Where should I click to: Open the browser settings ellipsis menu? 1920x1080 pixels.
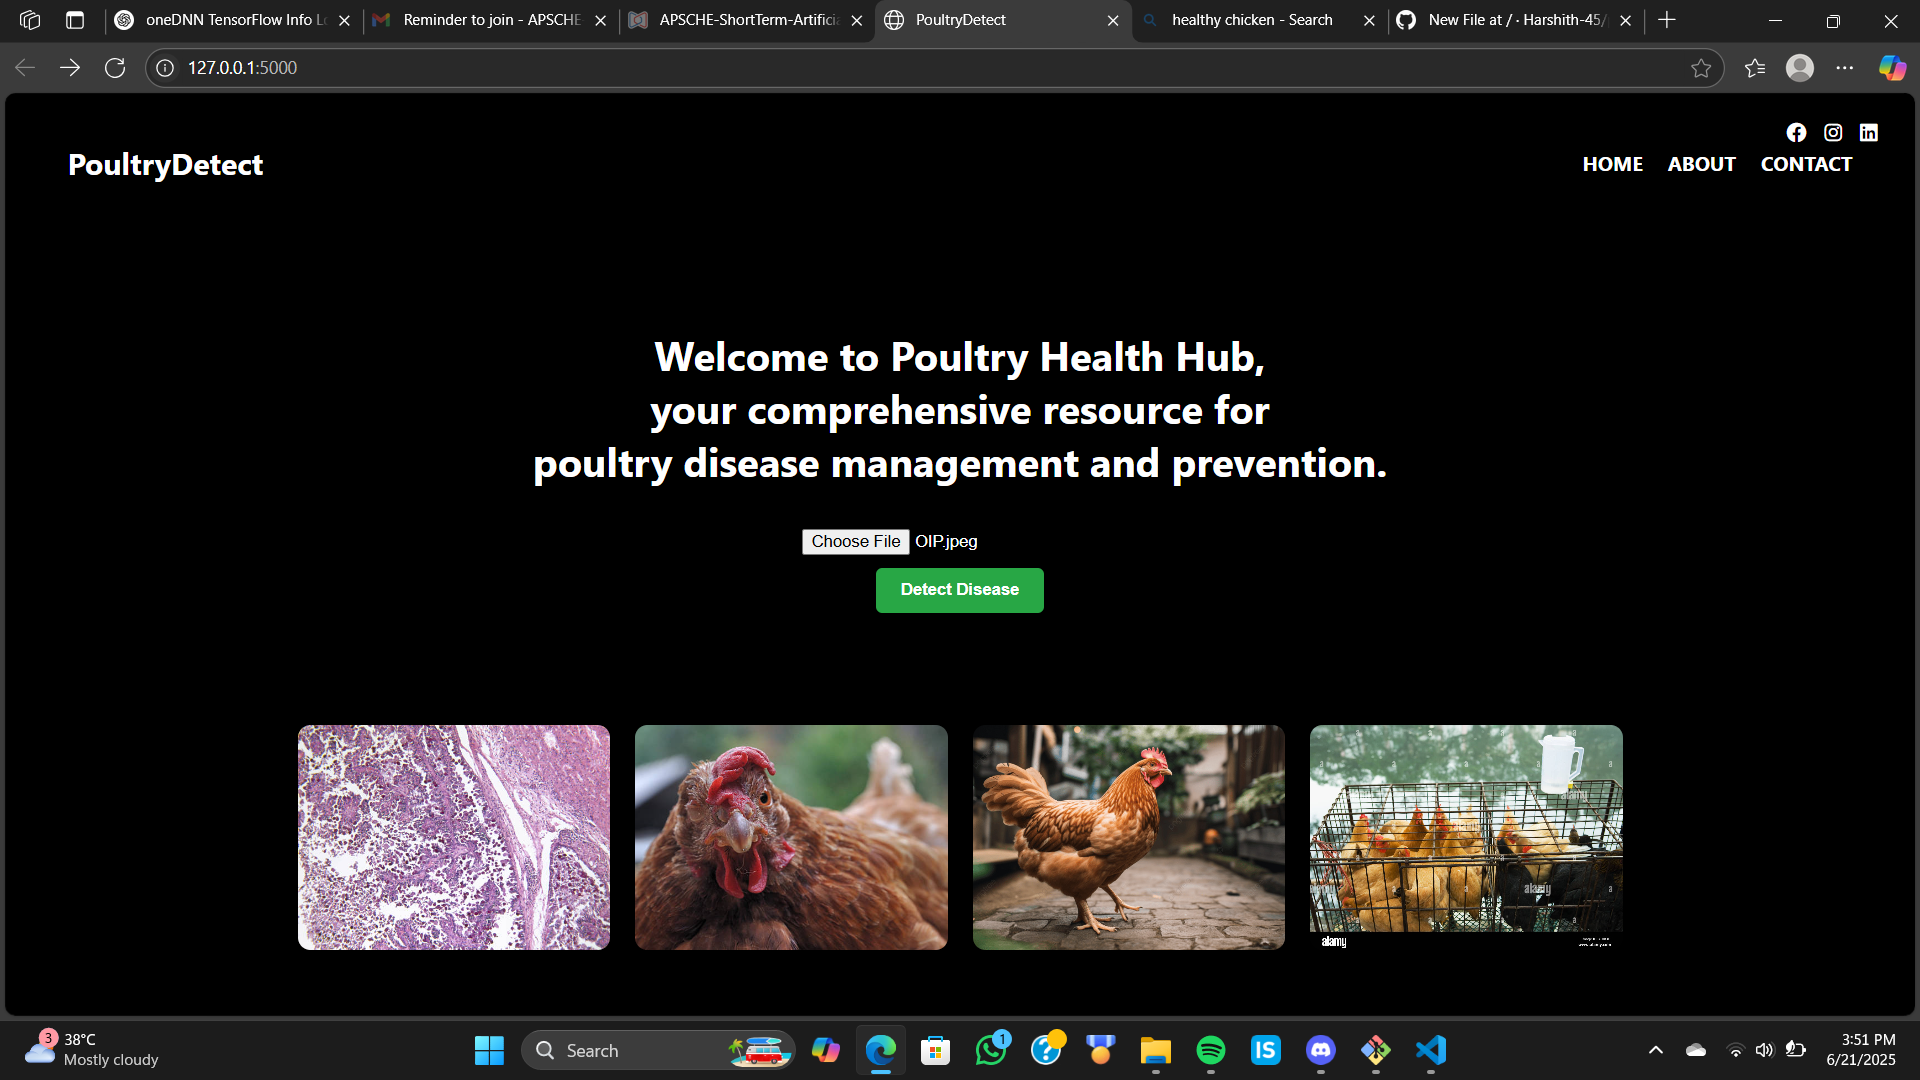click(1846, 67)
